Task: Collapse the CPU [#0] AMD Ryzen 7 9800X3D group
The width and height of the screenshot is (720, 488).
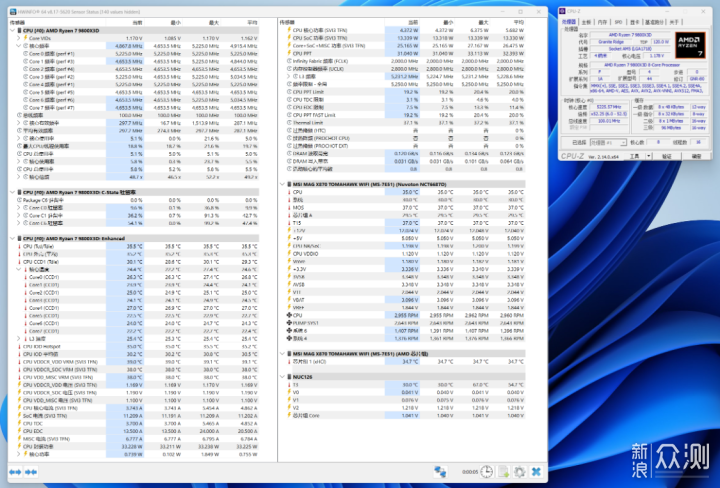Action: point(12,30)
